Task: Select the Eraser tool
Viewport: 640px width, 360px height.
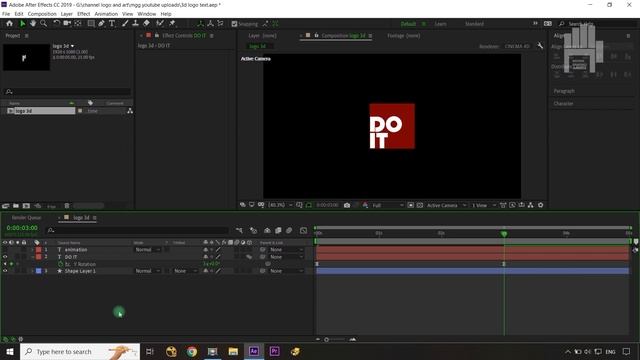Action: tap(146, 24)
